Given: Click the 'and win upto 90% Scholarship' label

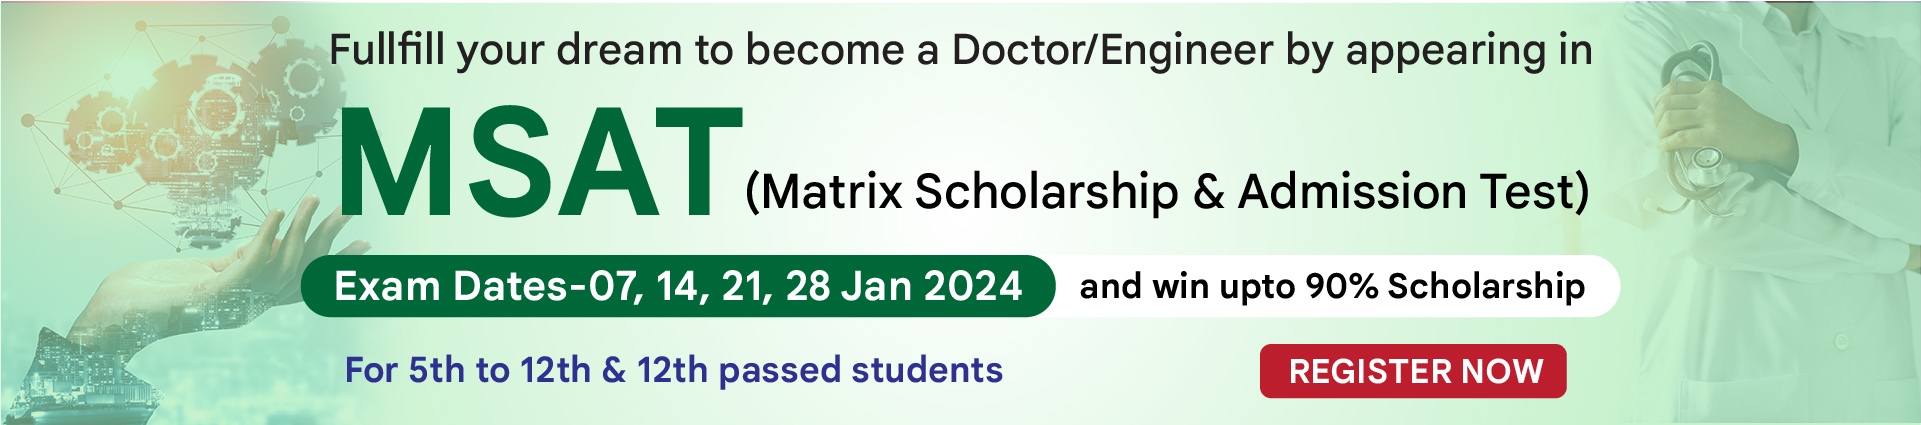Looking at the screenshot, I should (x=1332, y=286).
